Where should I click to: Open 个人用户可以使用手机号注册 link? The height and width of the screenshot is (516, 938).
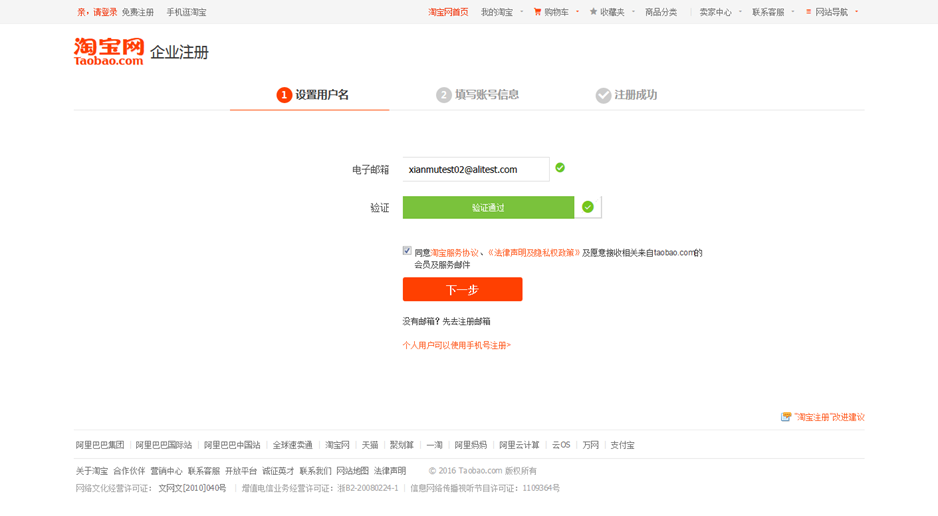456,345
